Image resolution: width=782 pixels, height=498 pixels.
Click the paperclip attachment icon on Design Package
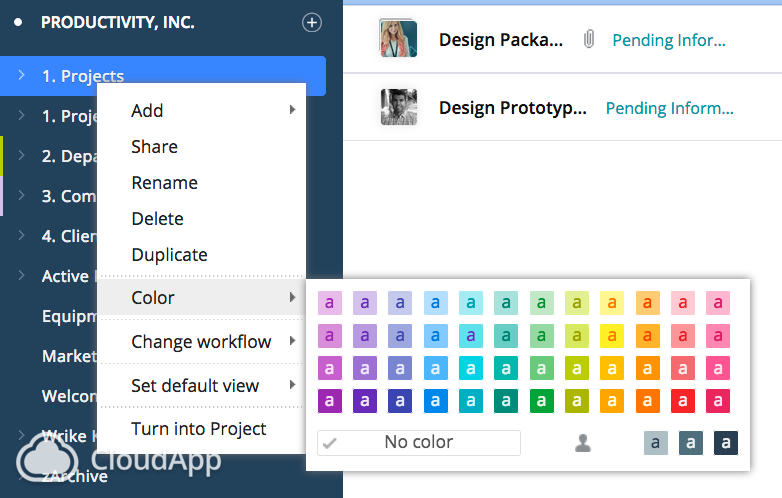(x=589, y=40)
